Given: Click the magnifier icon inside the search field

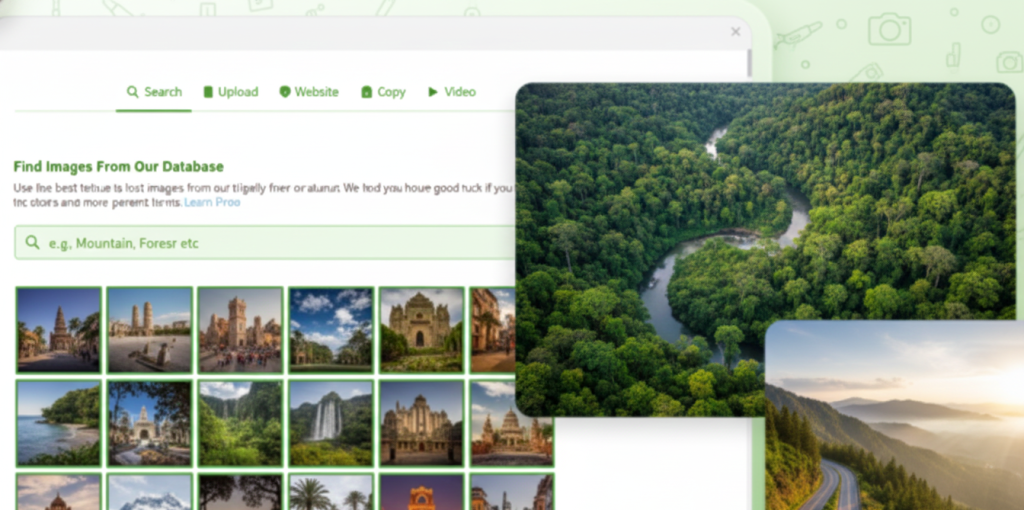Looking at the screenshot, I should tap(32, 243).
